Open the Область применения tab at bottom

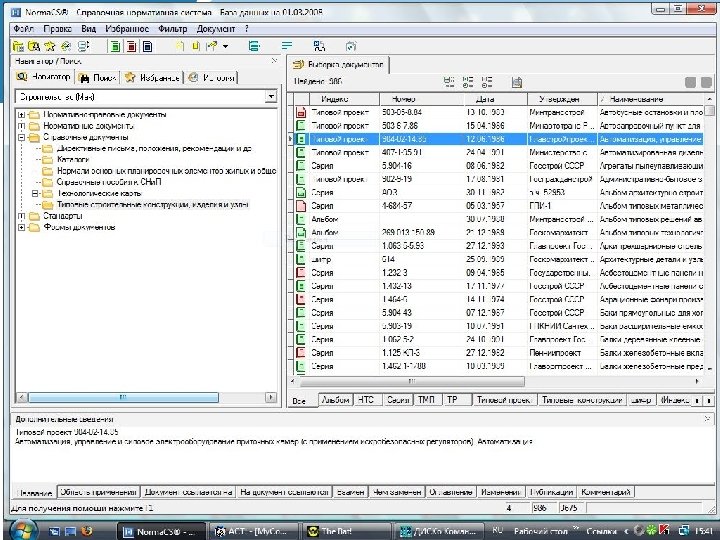tap(98, 492)
